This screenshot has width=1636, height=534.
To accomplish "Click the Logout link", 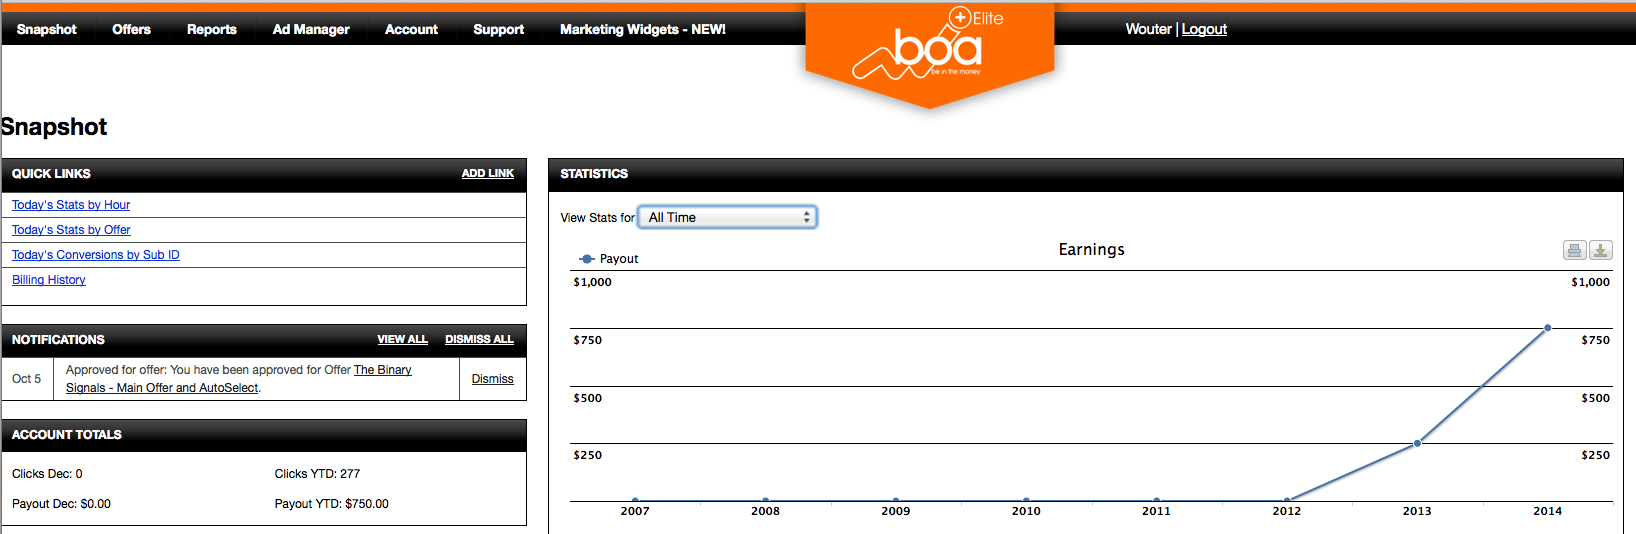I will click(1204, 29).
